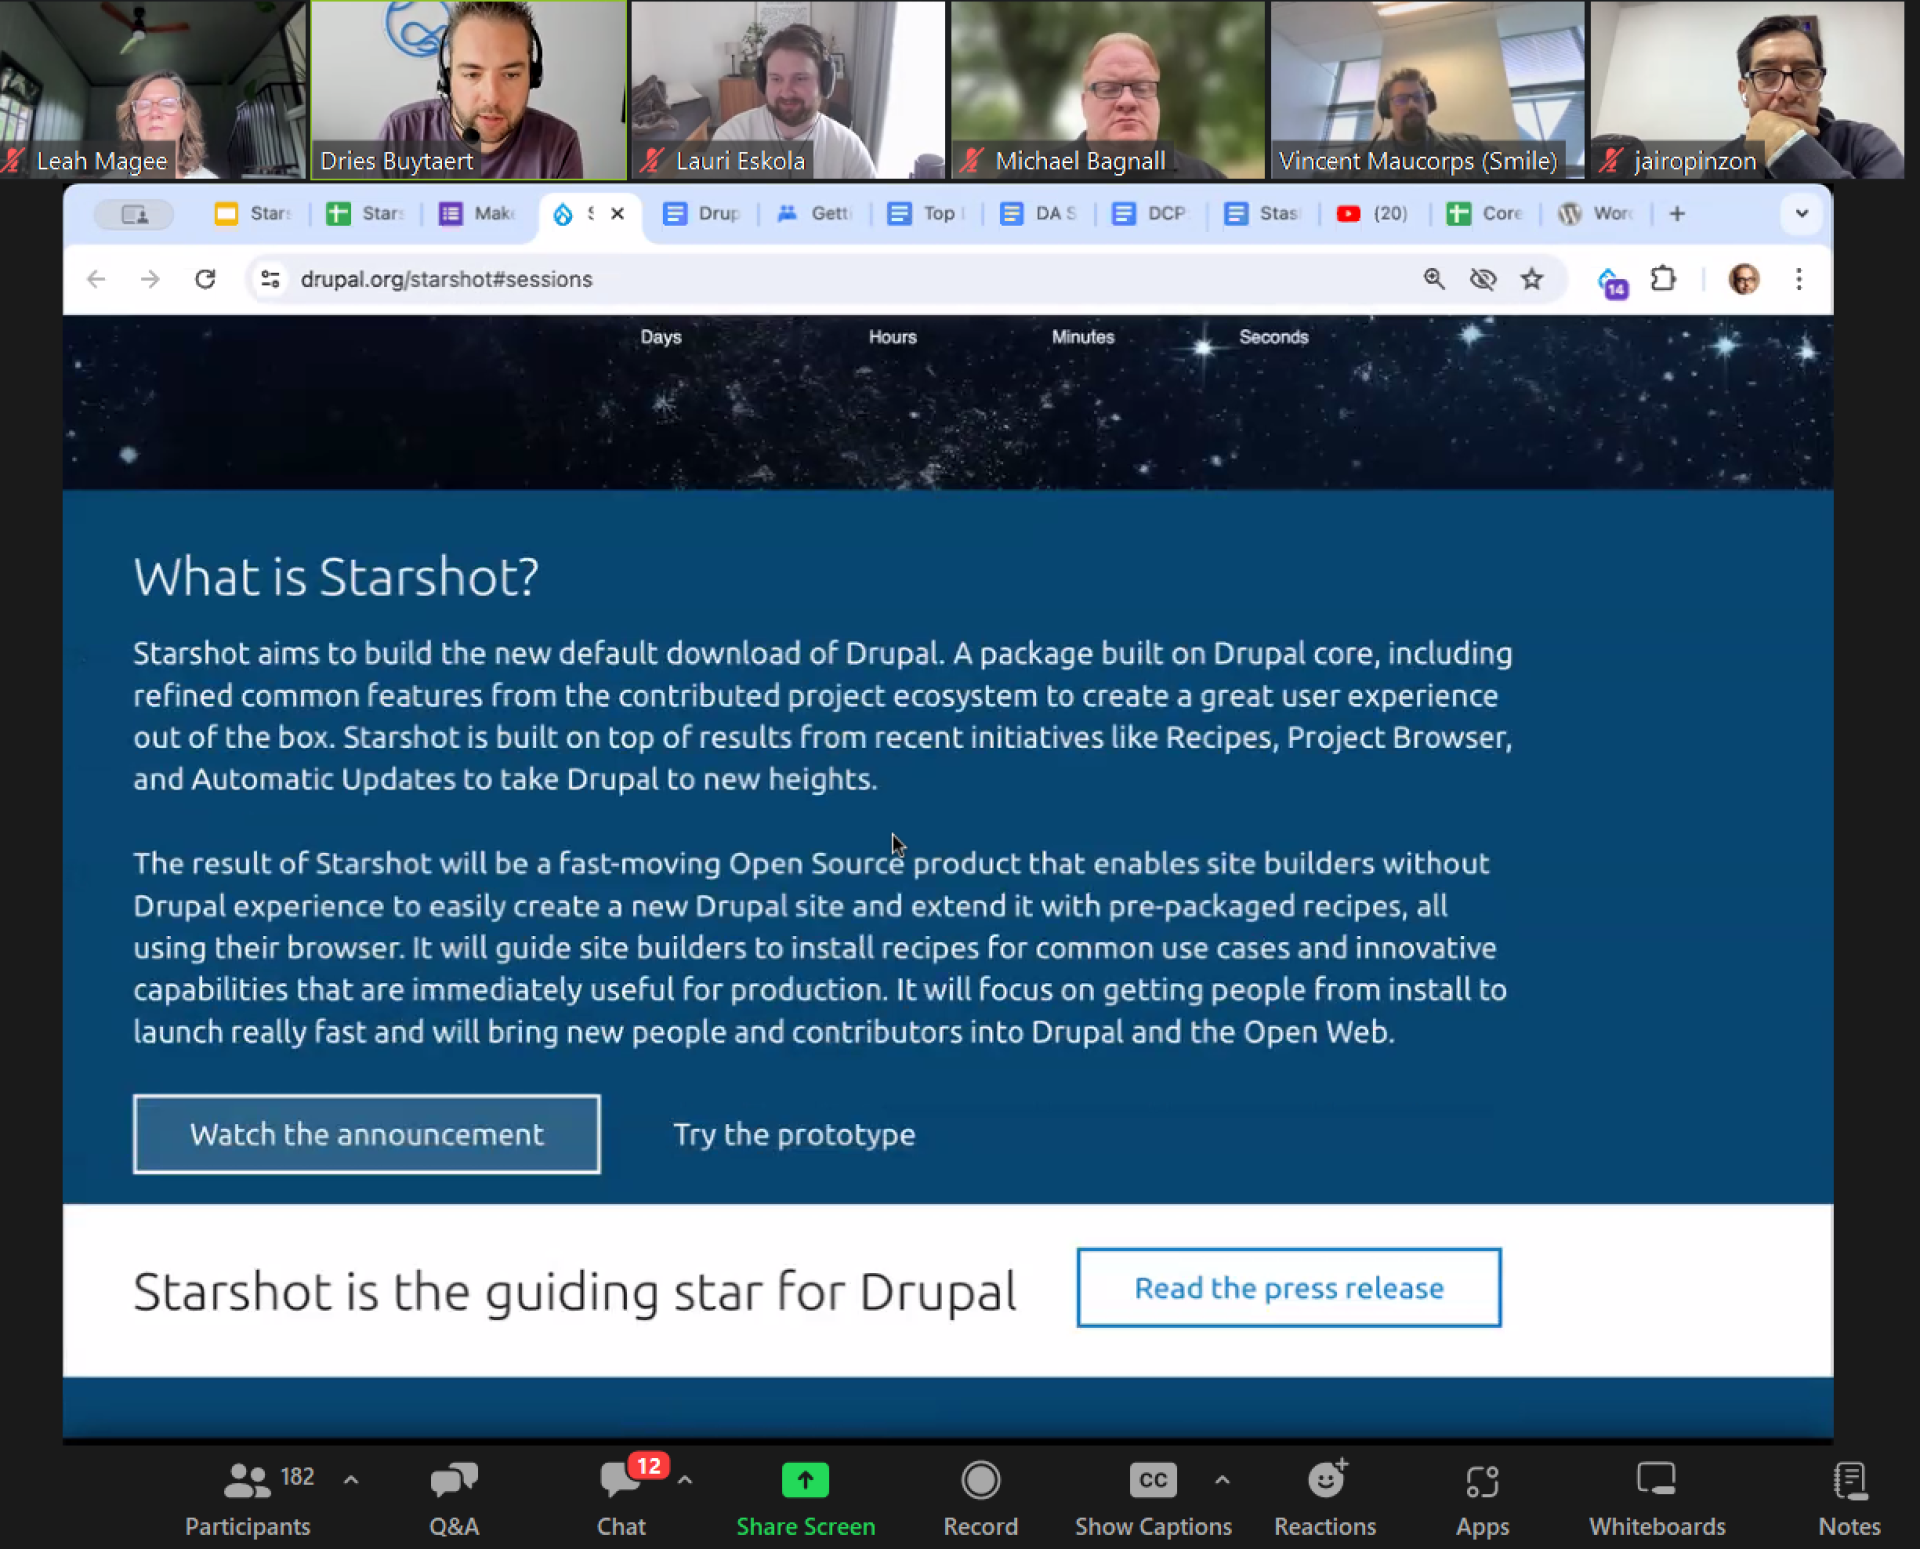Switch to the WordPress Wor tab

click(1598, 213)
